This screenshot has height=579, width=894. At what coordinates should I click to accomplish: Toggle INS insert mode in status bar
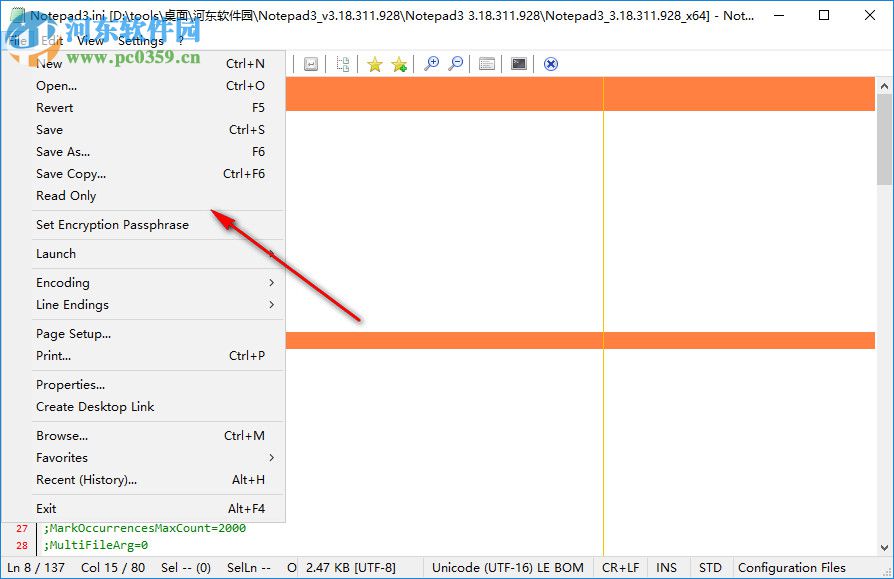click(x=666, y=568)
